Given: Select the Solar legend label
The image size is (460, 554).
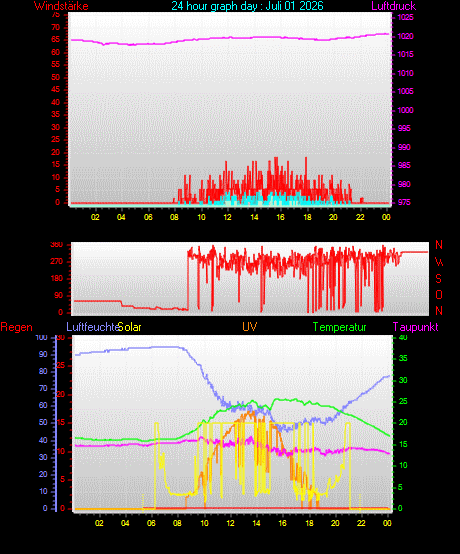Looking at the screenshot, I should (129, 327).
